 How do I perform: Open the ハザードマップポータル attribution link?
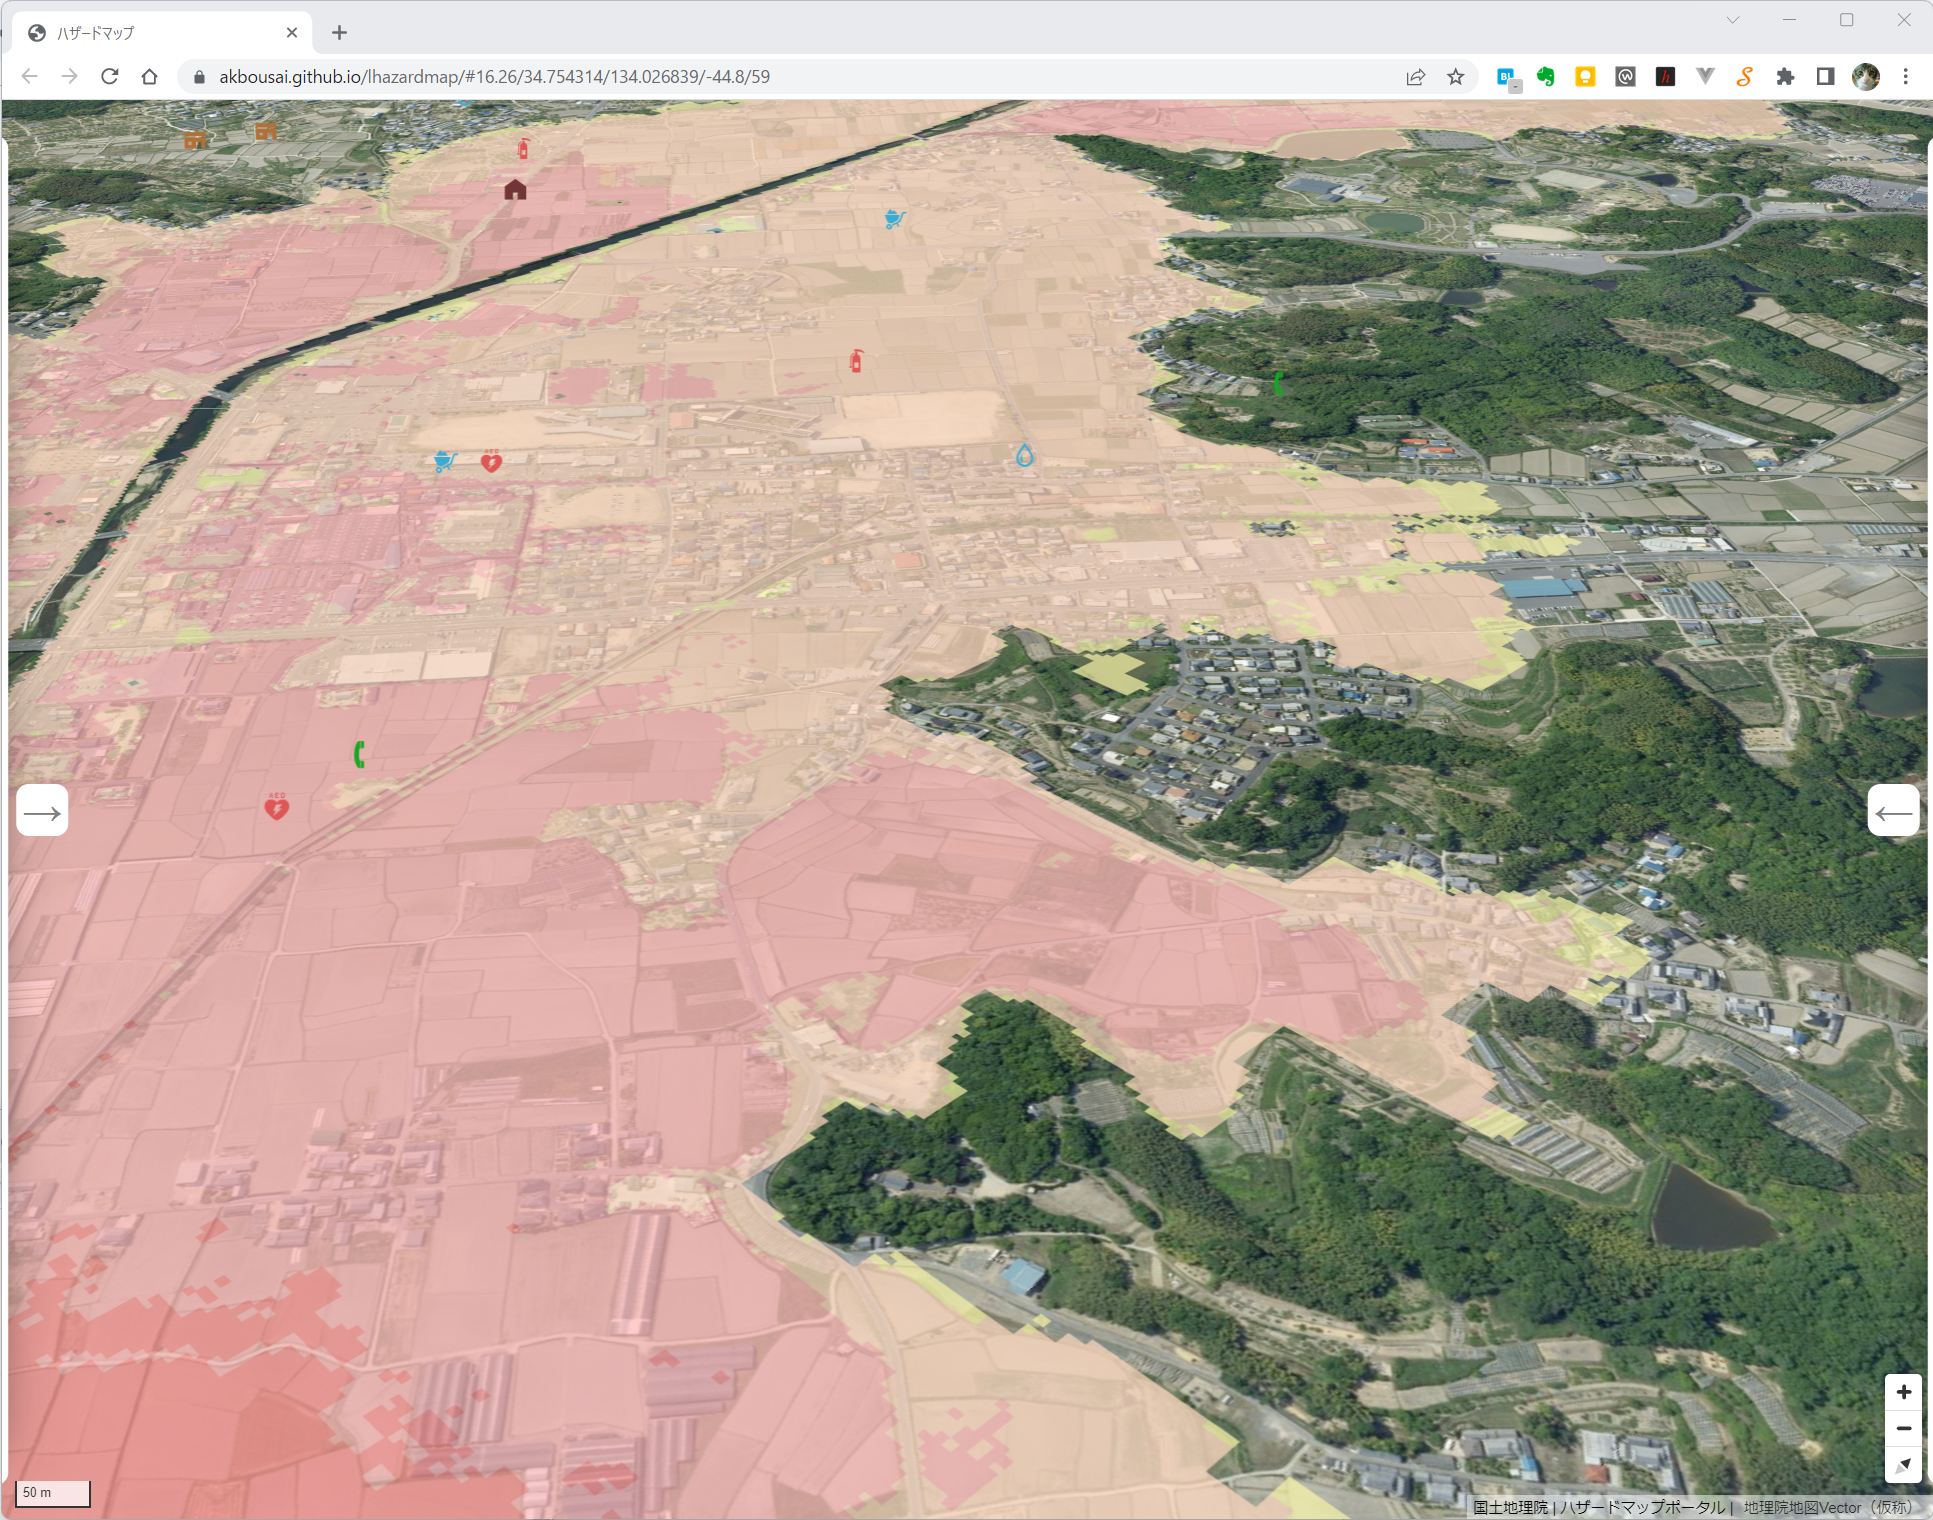click(x=1642, y=1507)
